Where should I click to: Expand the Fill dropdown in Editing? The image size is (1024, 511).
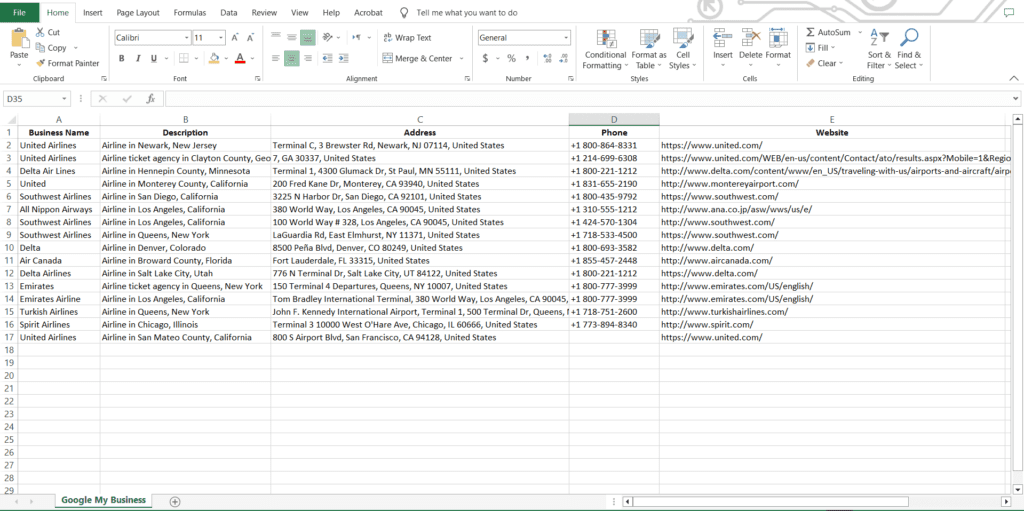833,48
